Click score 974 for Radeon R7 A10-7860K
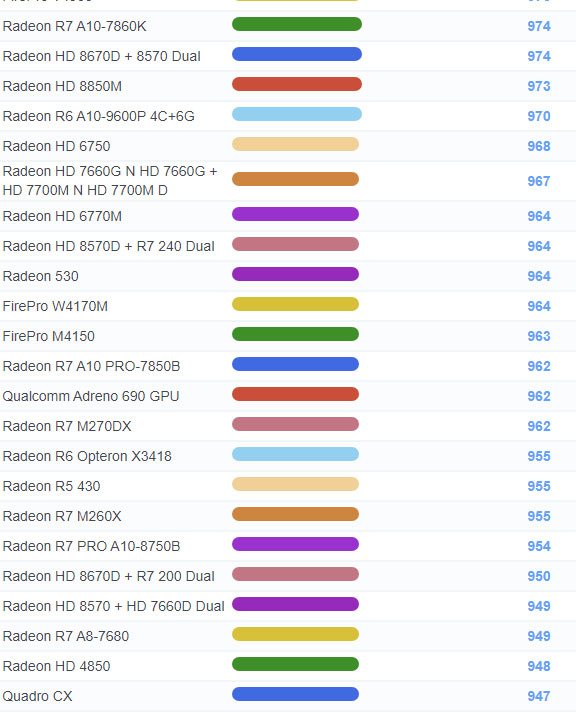576x713 pixels. (539, 26)
